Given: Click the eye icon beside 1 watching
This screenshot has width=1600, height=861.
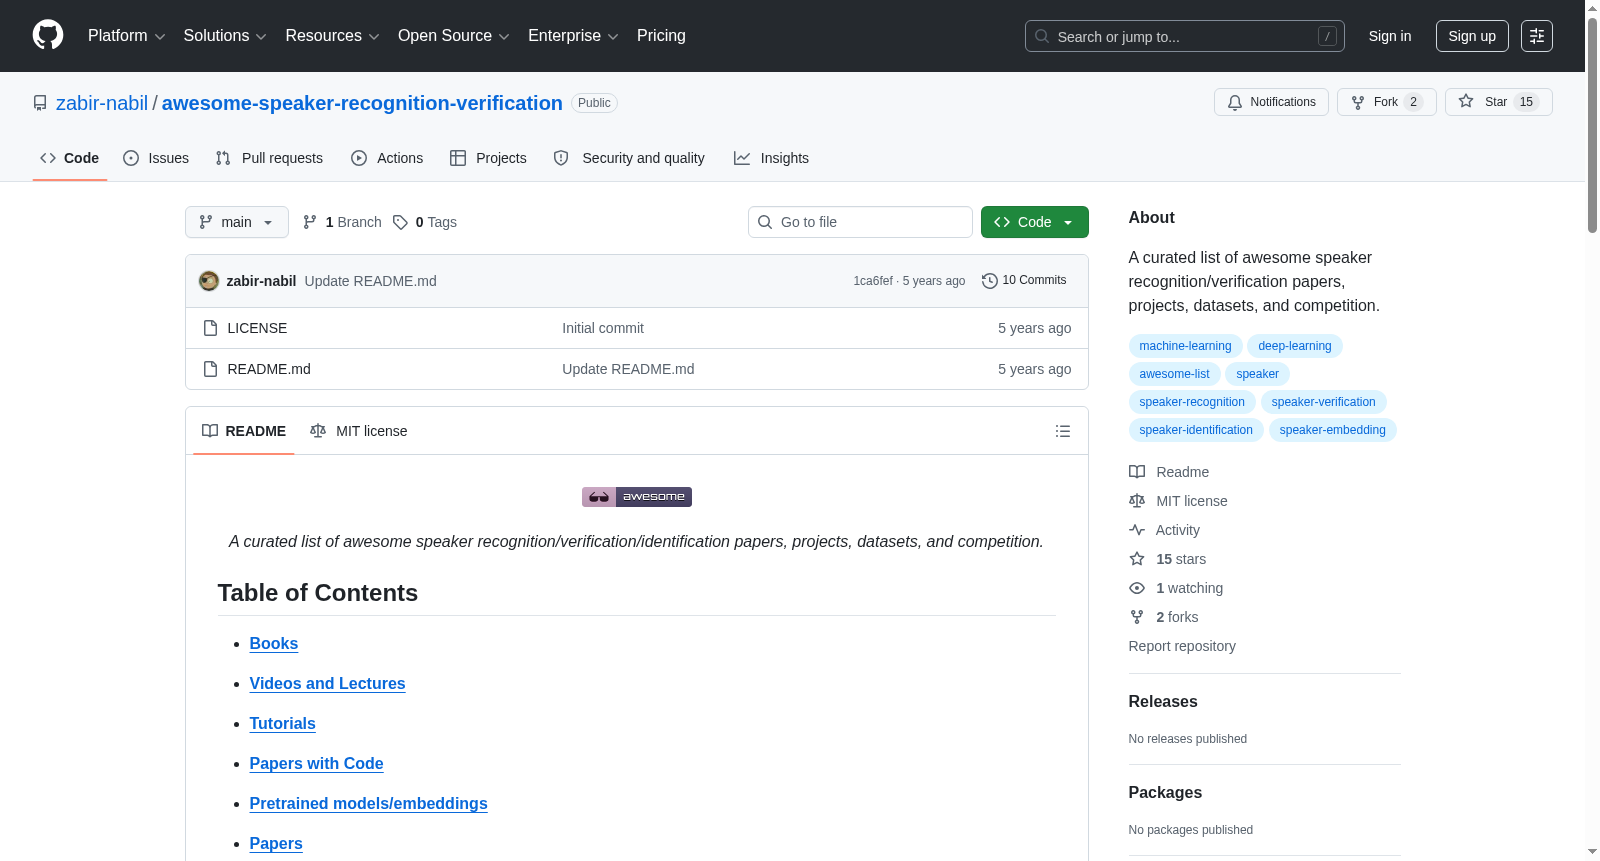Looking at the screenshot, I should [1137, 588].
